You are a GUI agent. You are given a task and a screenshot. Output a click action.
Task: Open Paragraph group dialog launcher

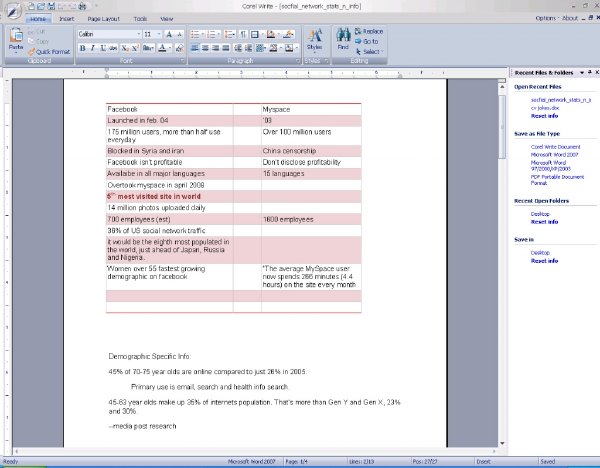tap(297, 61)
